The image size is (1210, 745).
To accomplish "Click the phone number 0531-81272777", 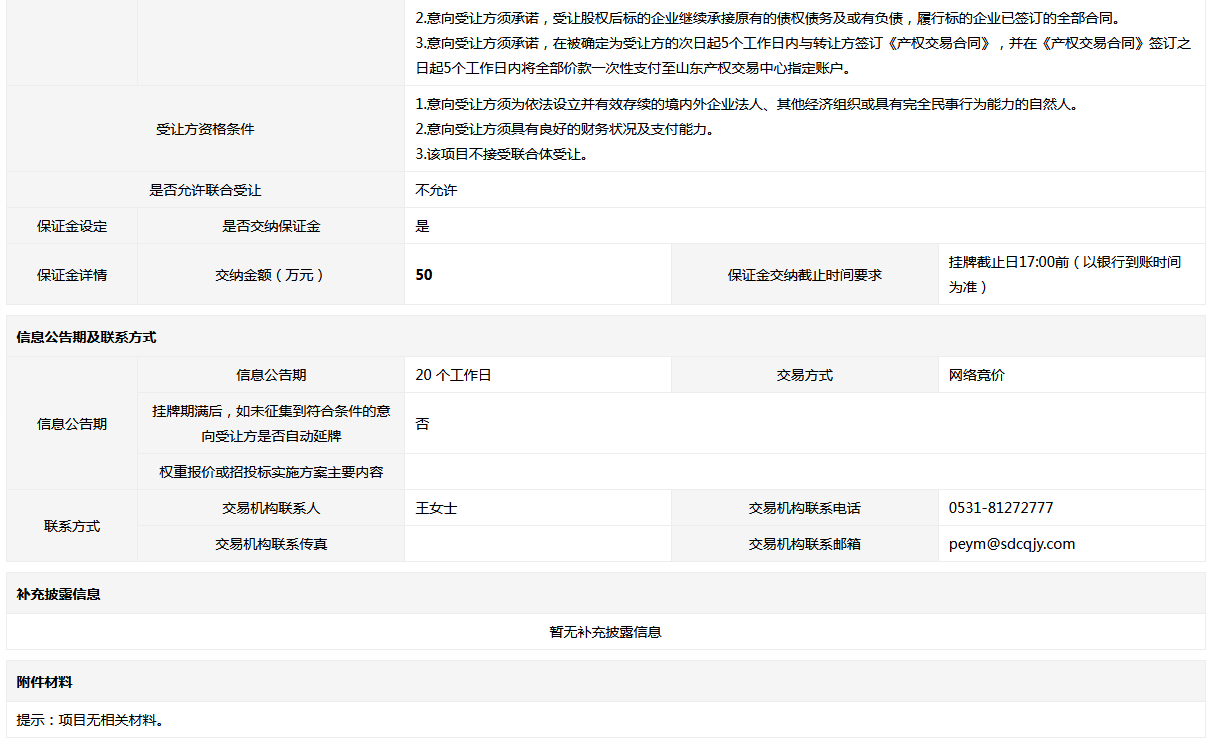I will [x=1000, y=508].
